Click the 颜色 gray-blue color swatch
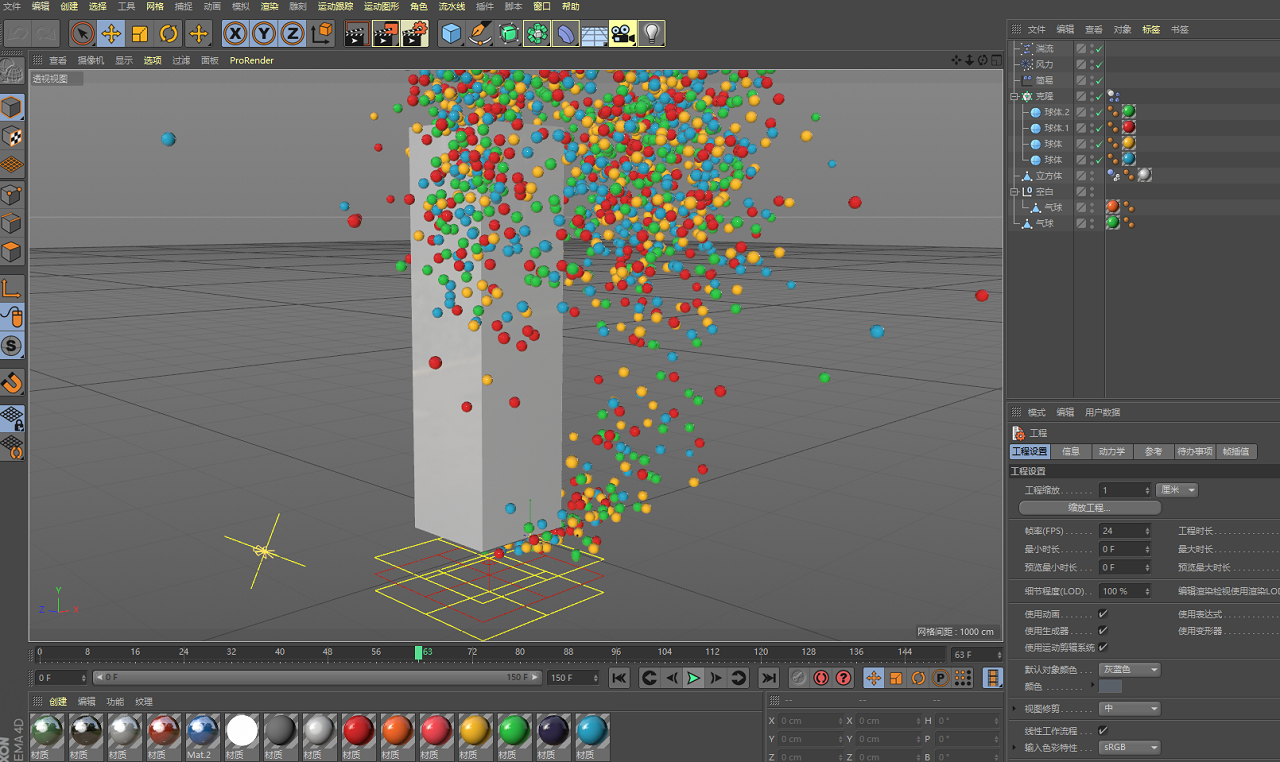1280x762 pixels. [1110, 687]
